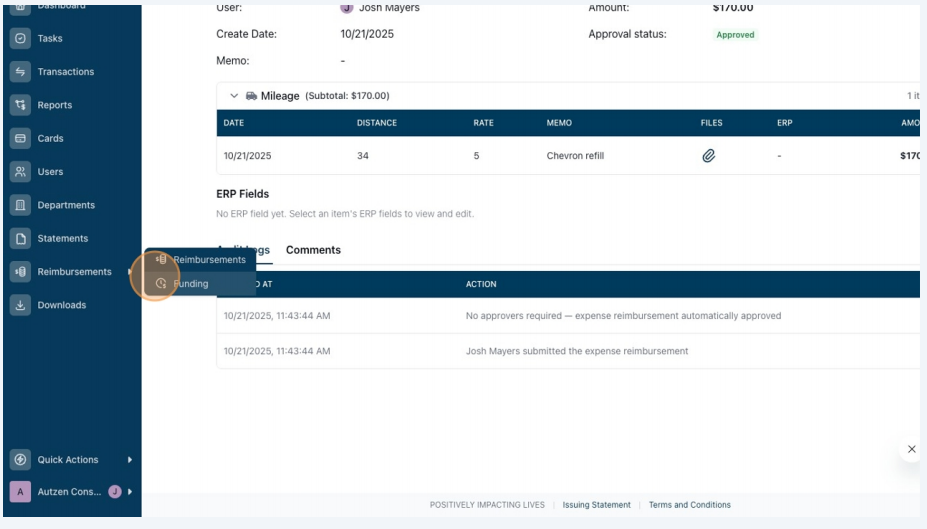Expand the Autzen Cons... account arrow
Viewport: 927px width, 529px height.
129,492
